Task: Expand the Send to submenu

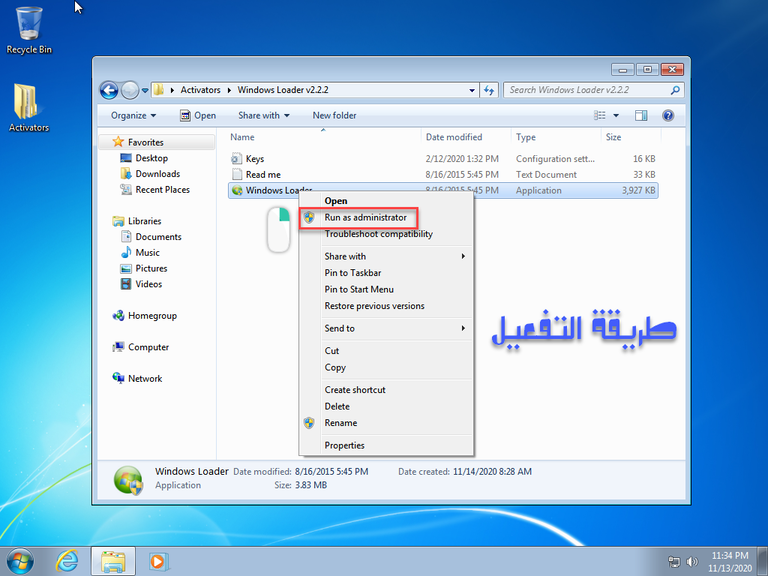Action: 386,329
